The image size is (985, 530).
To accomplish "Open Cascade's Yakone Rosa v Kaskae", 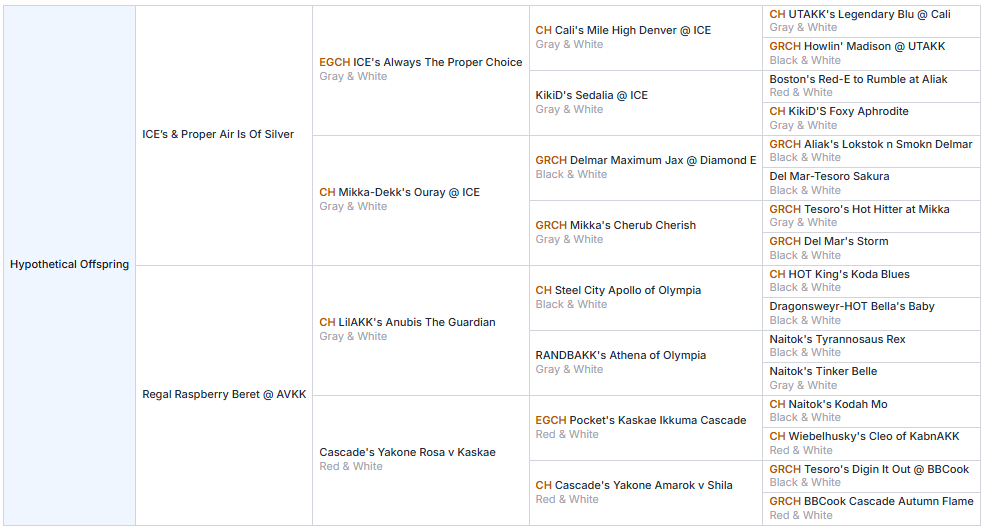I will (x=407, y=452).
